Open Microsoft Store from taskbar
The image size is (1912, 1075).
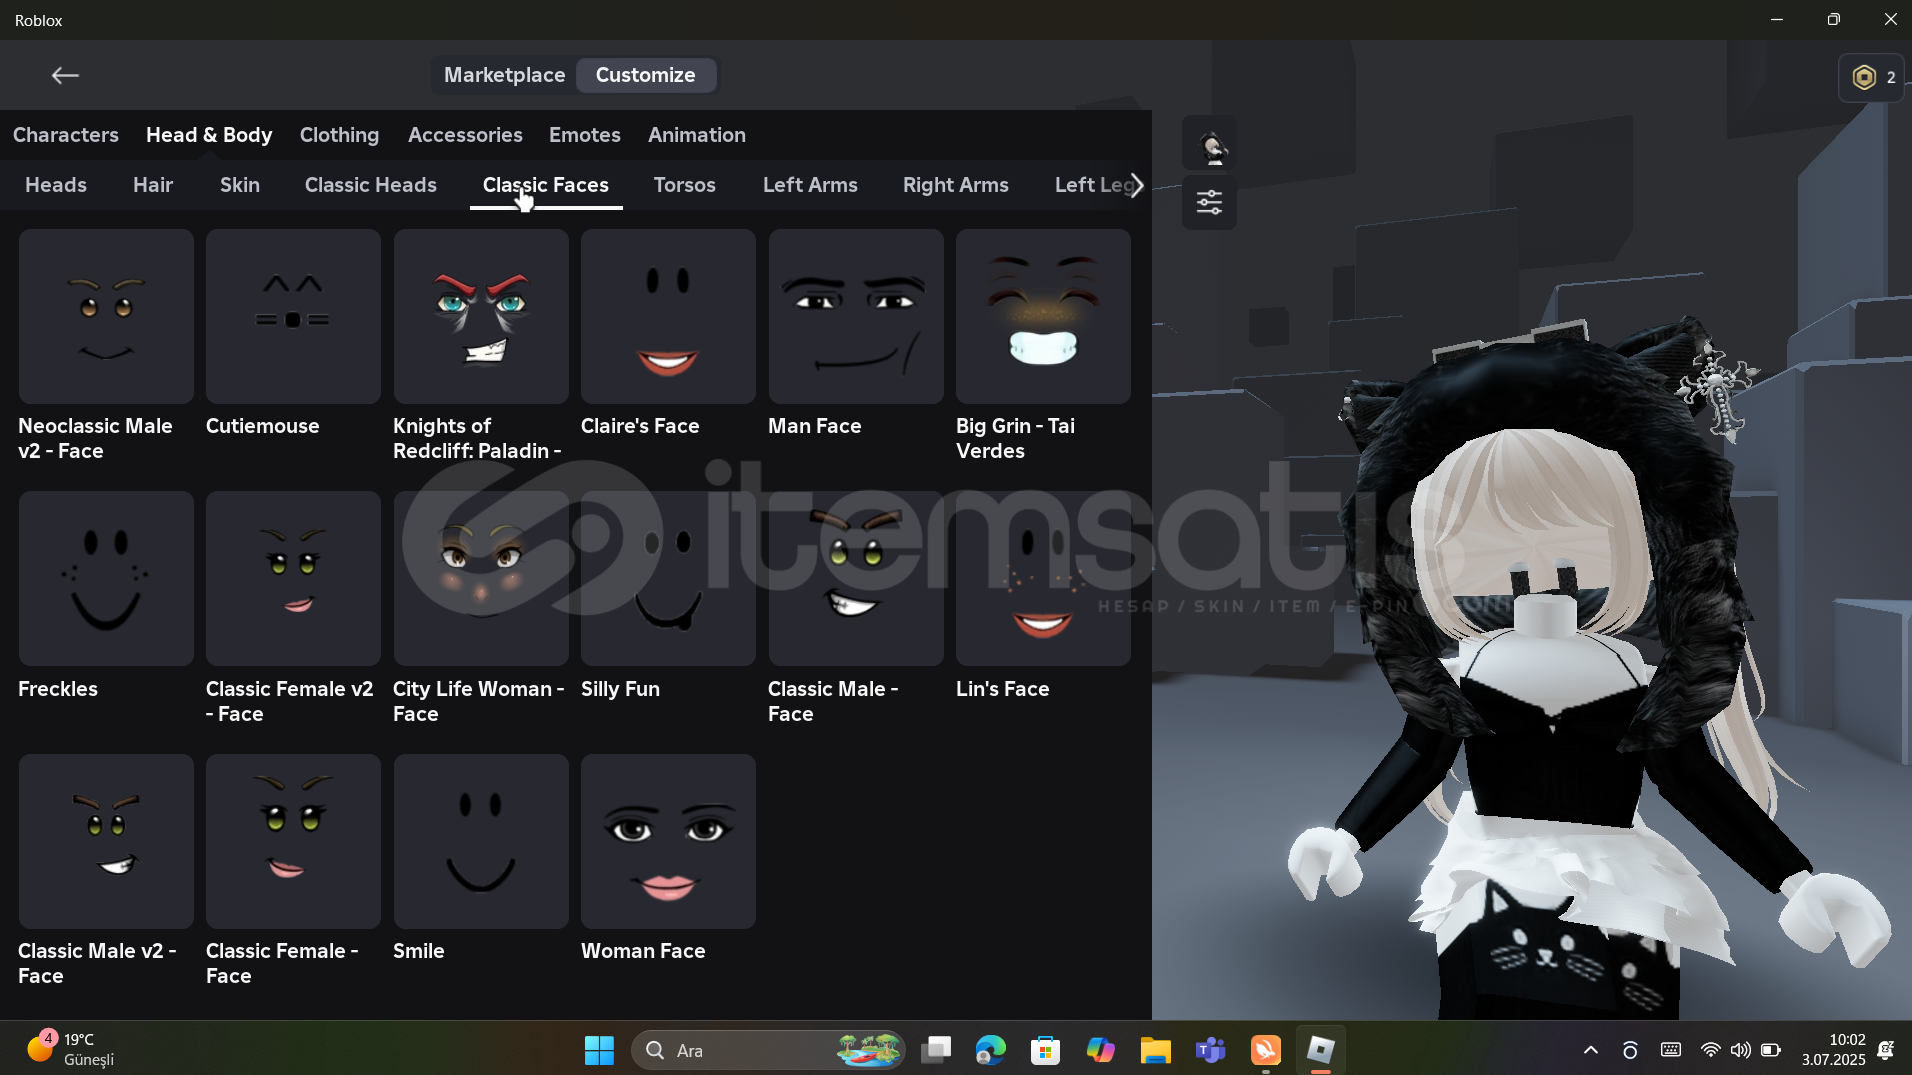pyautogui.click(x=1045, y=1050)
